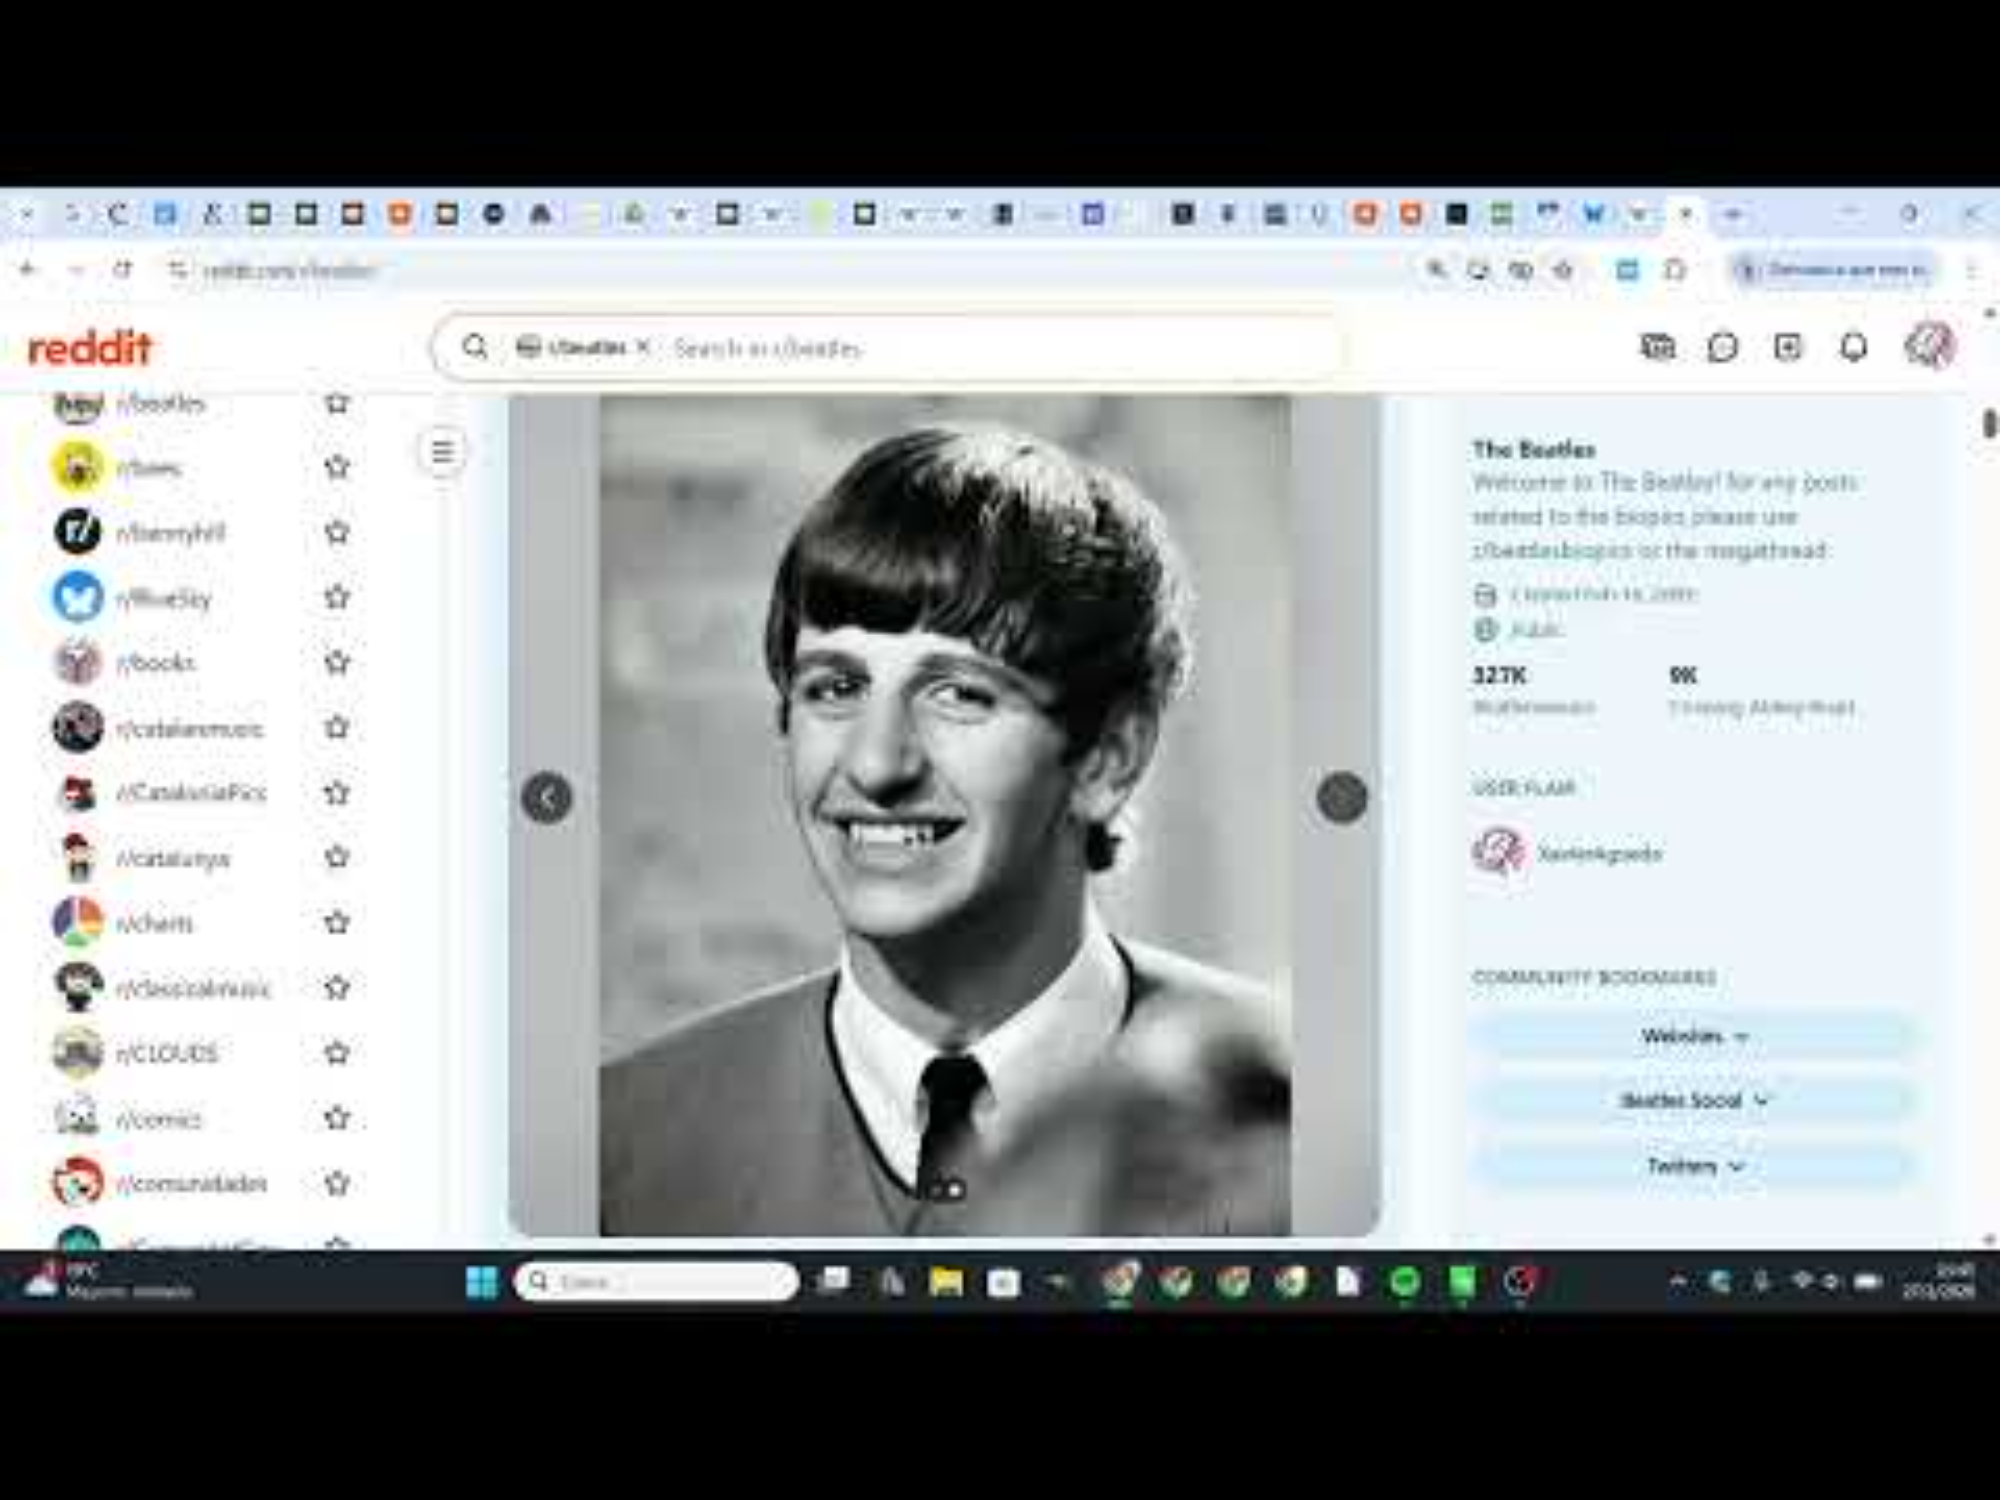
Task: Collapse the left sidebar with hamburger button
Action: pos(442,452)
